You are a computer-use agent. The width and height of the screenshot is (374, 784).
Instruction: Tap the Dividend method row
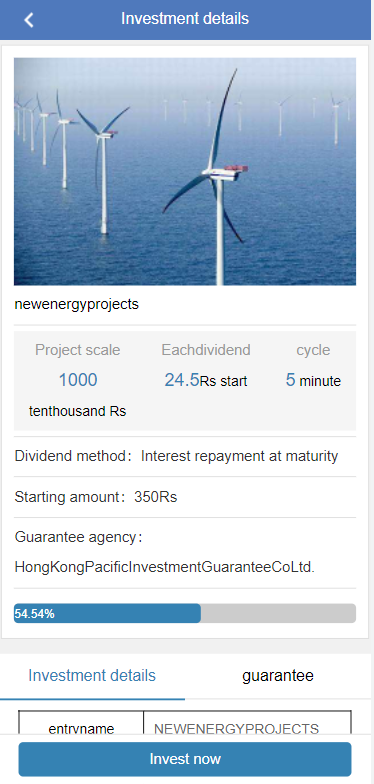(x=185, y=456)
